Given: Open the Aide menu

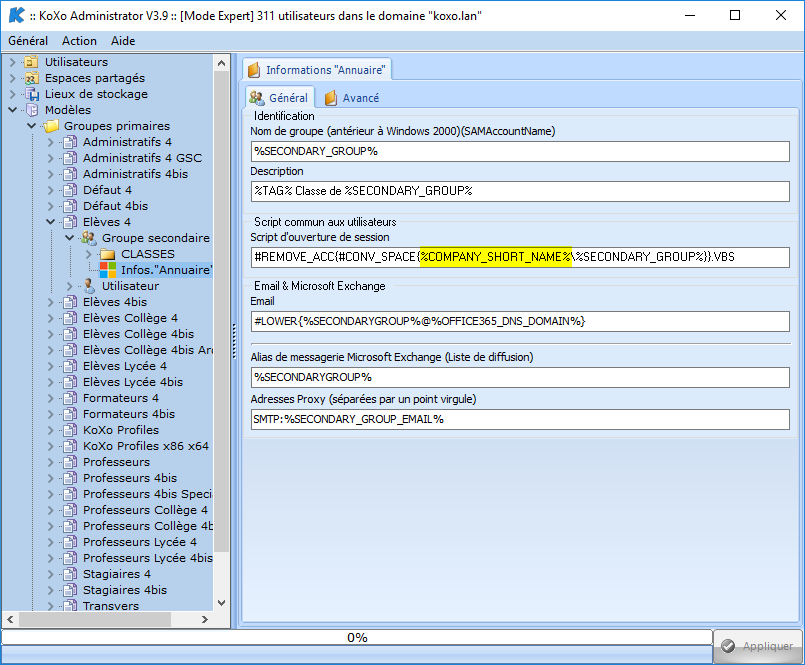Looking at the screenshot, I should point(123,41).
